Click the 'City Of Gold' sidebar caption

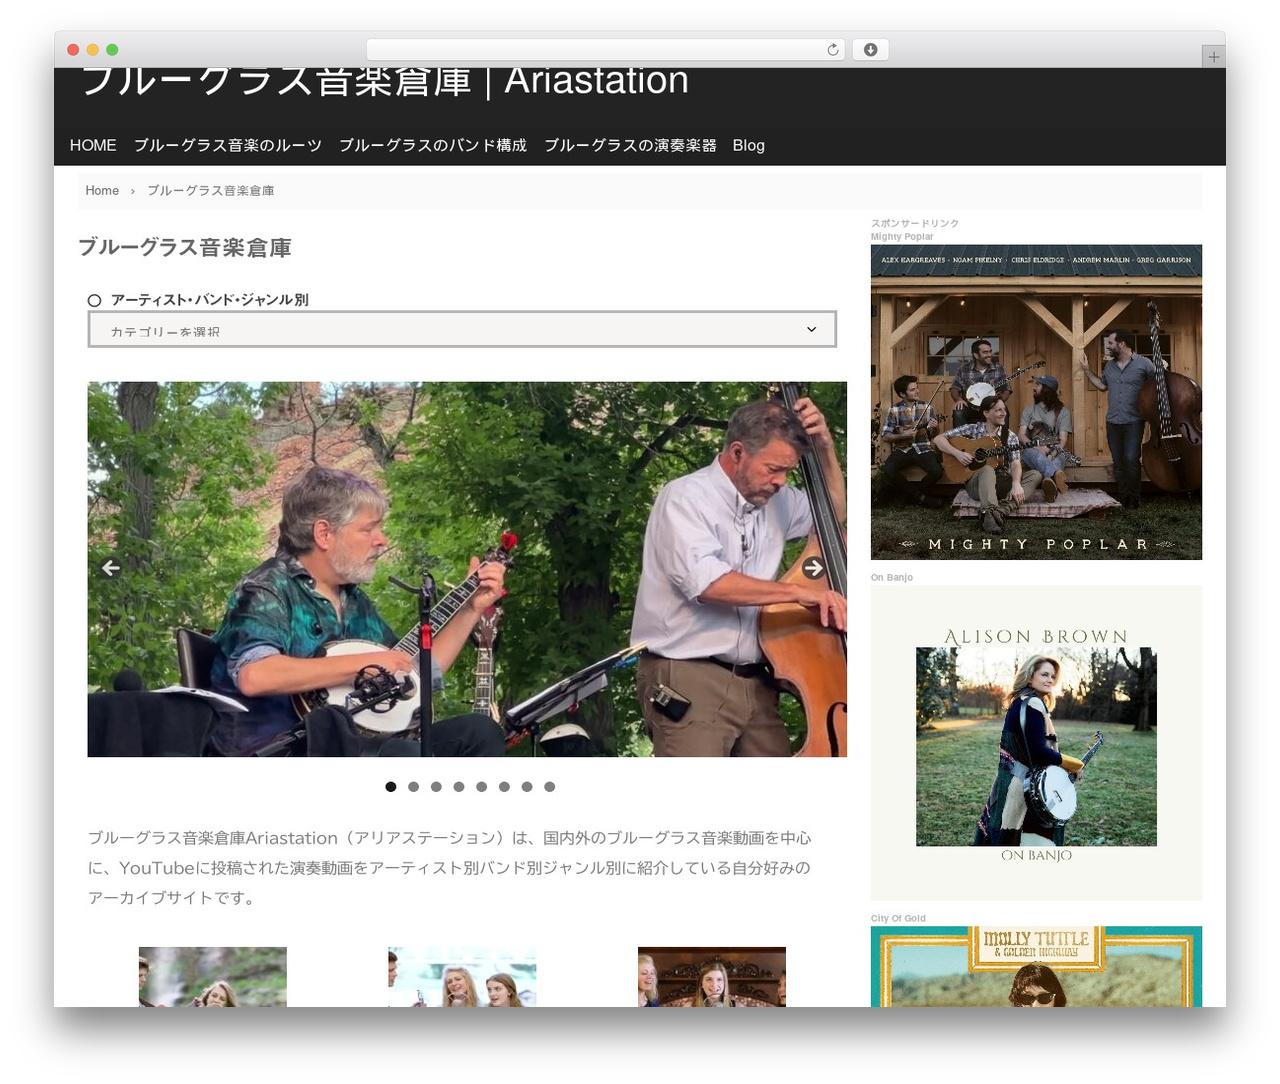pos(898,918)
